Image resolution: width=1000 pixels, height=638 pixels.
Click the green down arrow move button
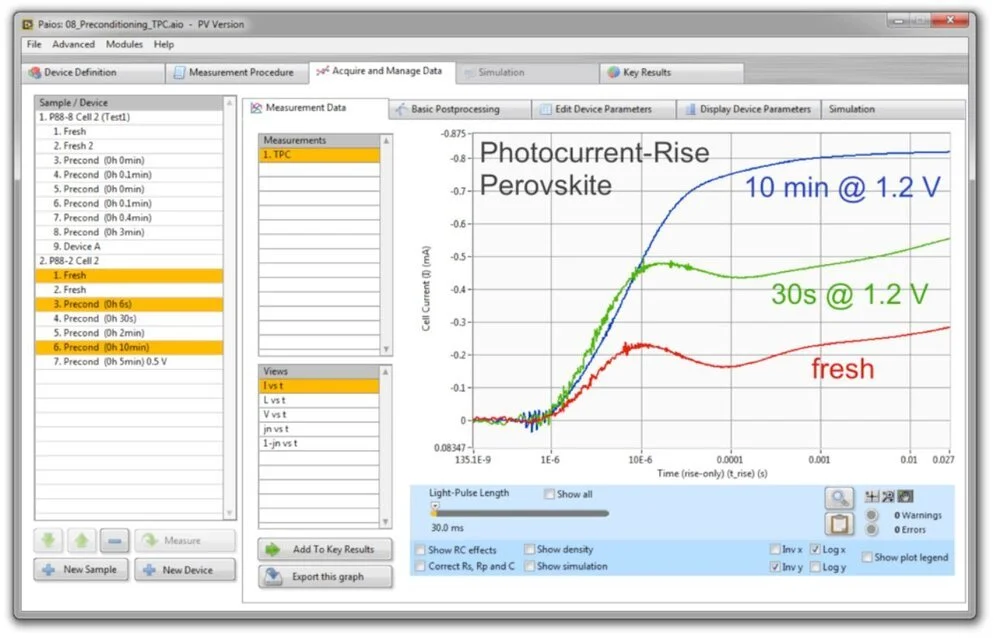click(x=48, y=540)
